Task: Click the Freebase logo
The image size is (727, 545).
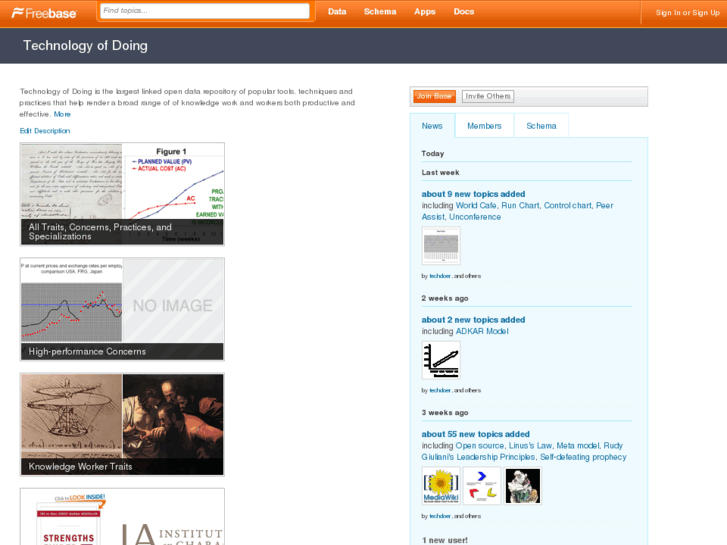Action: coord(44,13)
